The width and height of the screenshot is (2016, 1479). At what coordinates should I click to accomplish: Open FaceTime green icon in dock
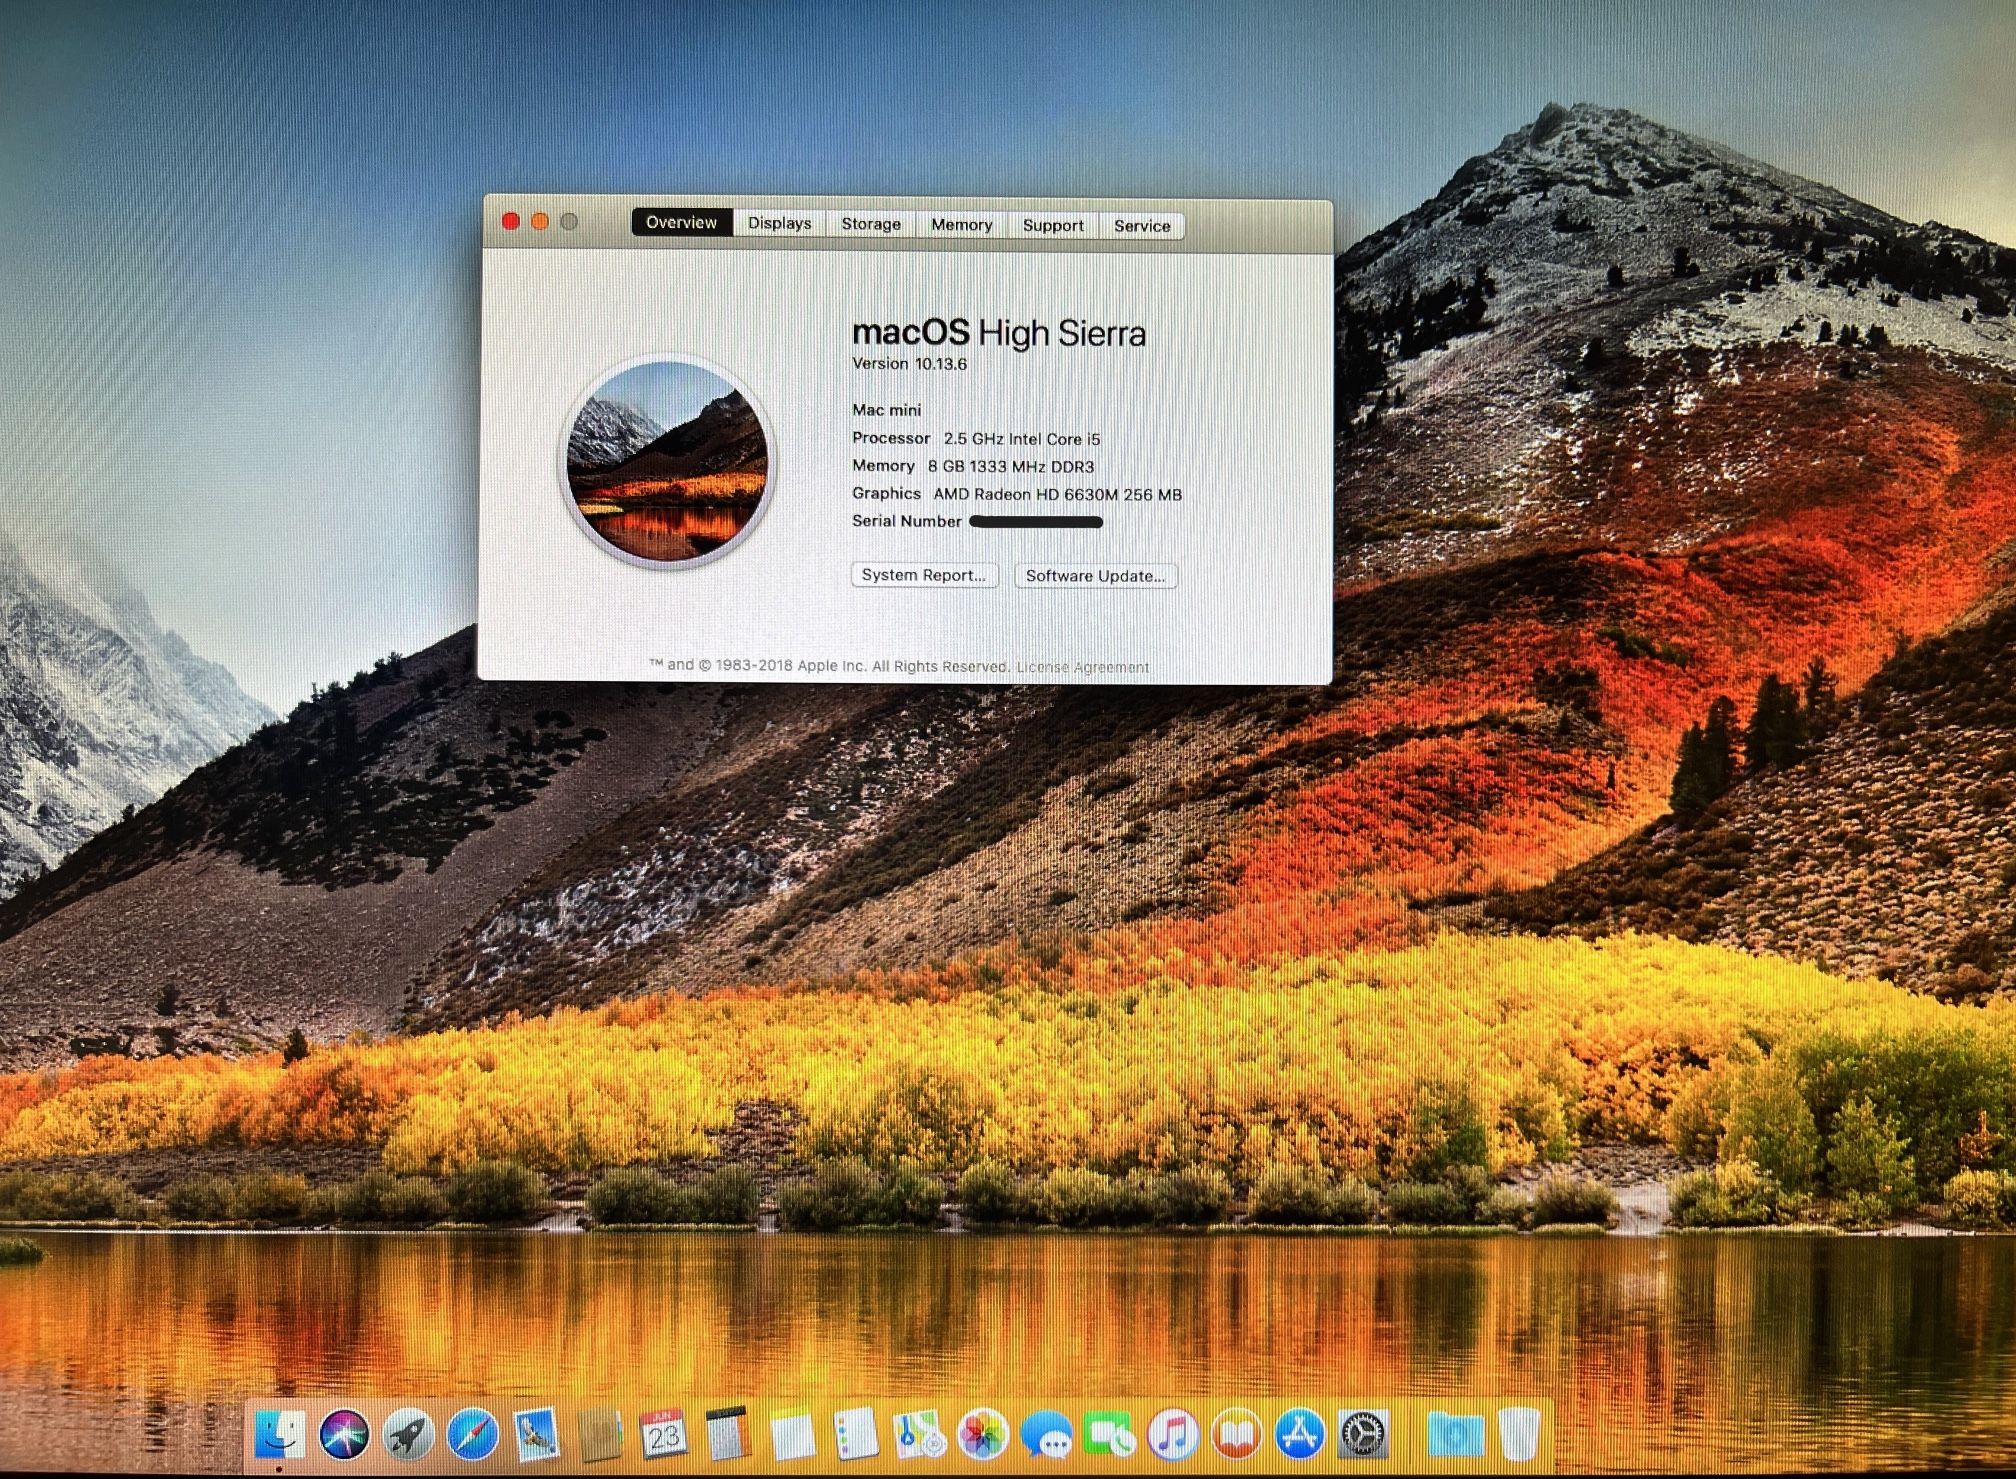1110,1435
